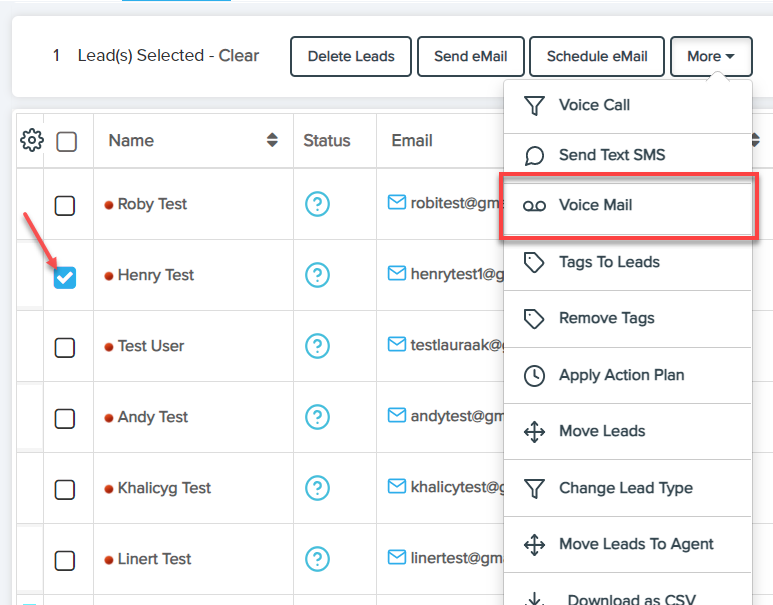Viewport: 773px width, 605px height.
Task: Click the Send Text SMS bubble icon
Action: click(535, 155)
